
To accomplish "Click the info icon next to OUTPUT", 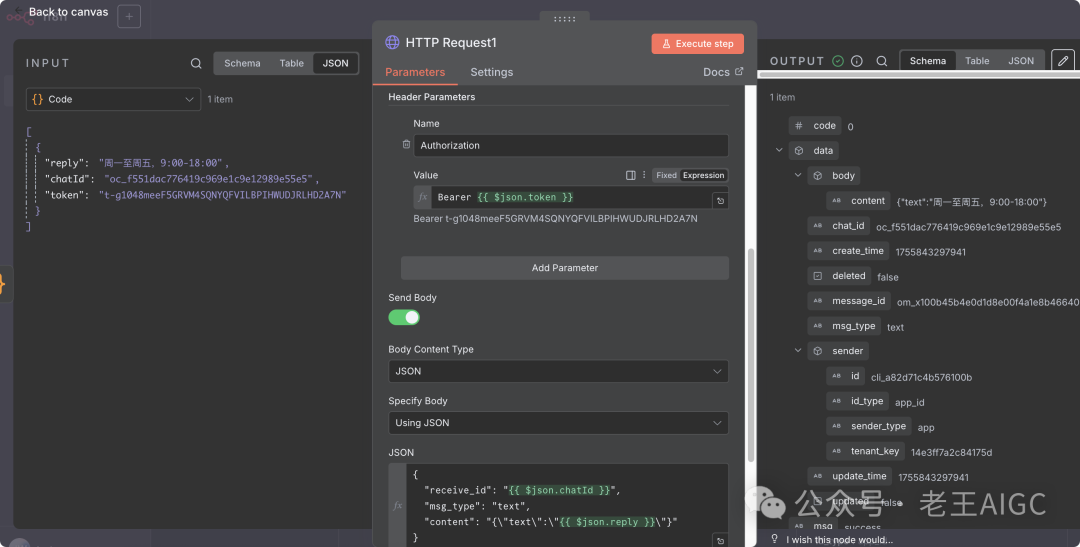I will tap(857, 61).
